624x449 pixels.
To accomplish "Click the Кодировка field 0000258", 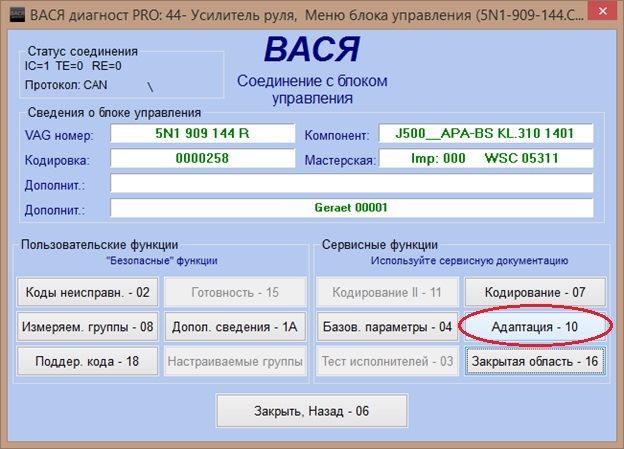I will (x=203, y=158).
